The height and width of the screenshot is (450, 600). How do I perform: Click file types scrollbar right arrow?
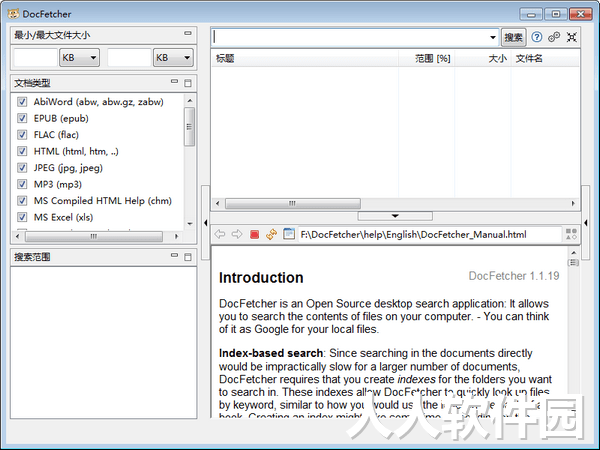tap(176, 236)
